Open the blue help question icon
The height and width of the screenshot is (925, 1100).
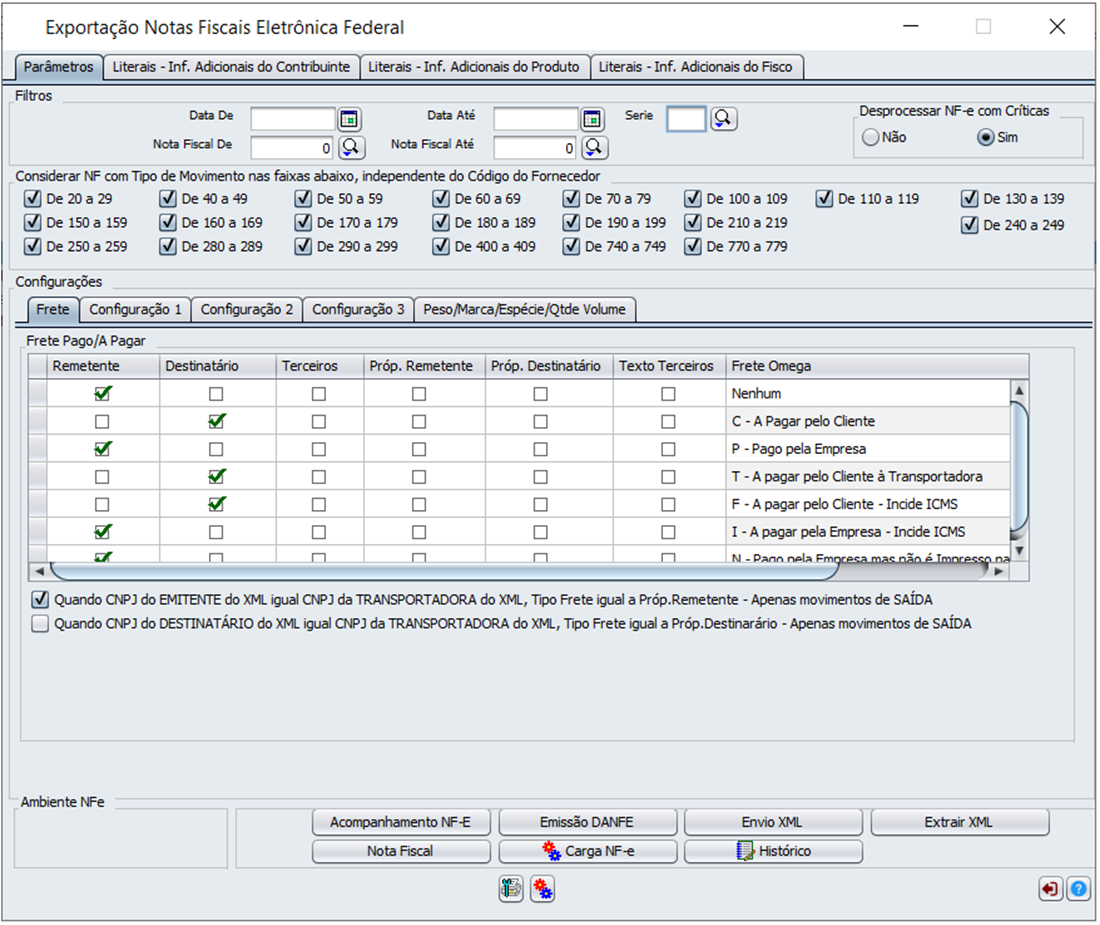[x=1078, y=889]
